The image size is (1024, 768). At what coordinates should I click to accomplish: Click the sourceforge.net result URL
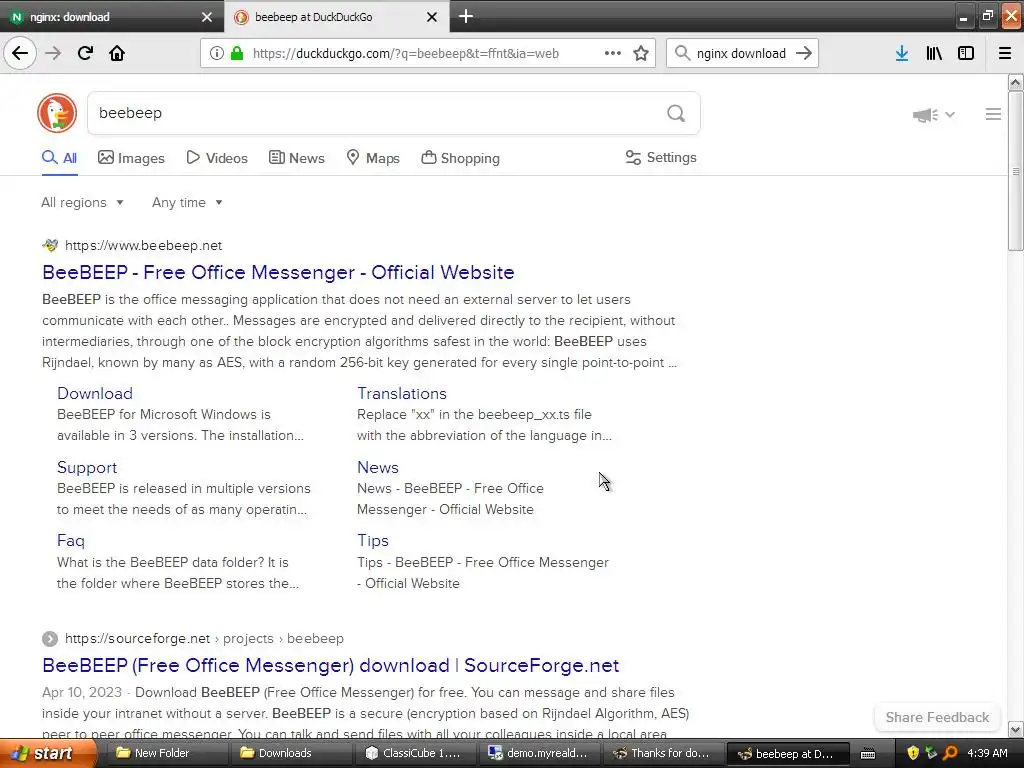point(204,639)
